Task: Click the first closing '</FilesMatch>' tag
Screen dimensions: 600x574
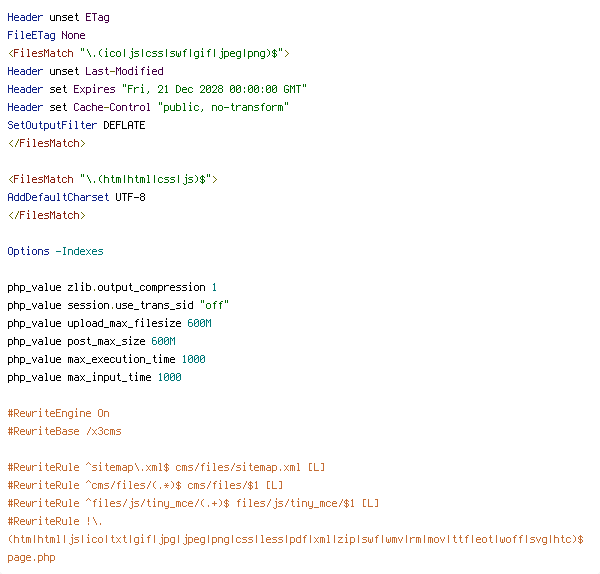Action: click(x=46, y=144)
